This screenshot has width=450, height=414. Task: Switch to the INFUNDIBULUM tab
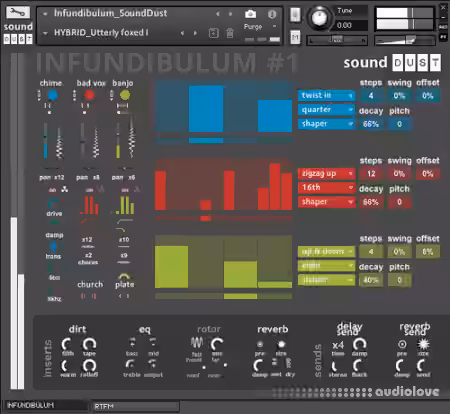45,405
